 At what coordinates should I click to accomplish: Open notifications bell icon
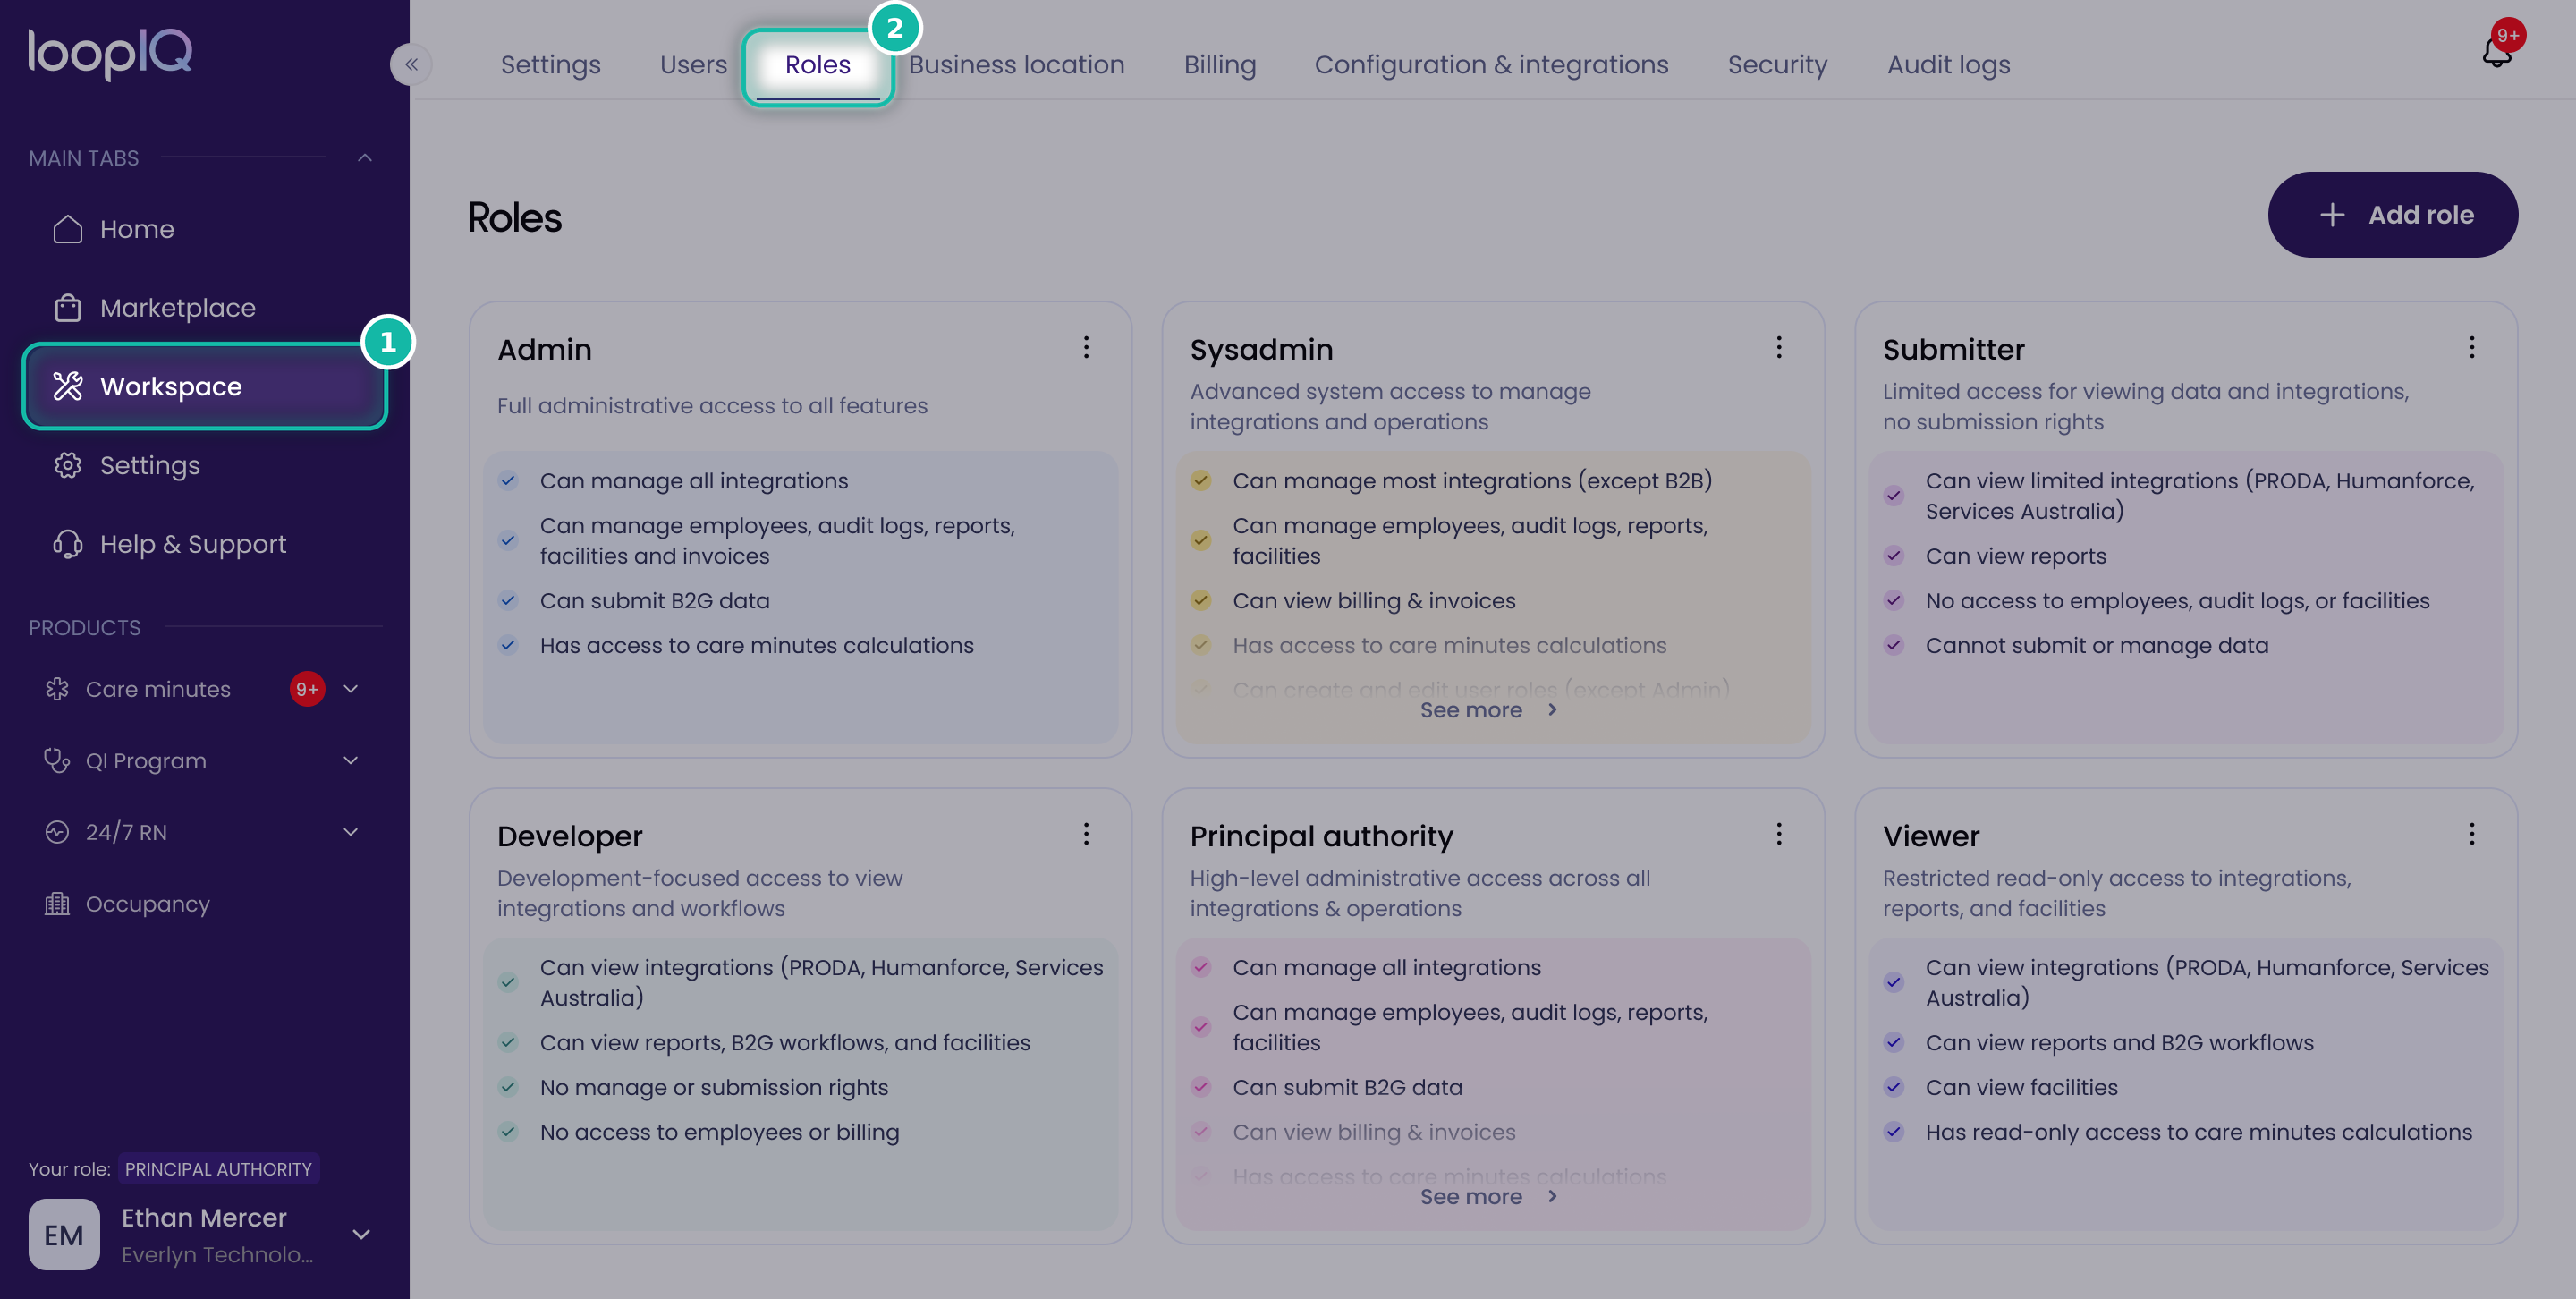coord(2497,52)
